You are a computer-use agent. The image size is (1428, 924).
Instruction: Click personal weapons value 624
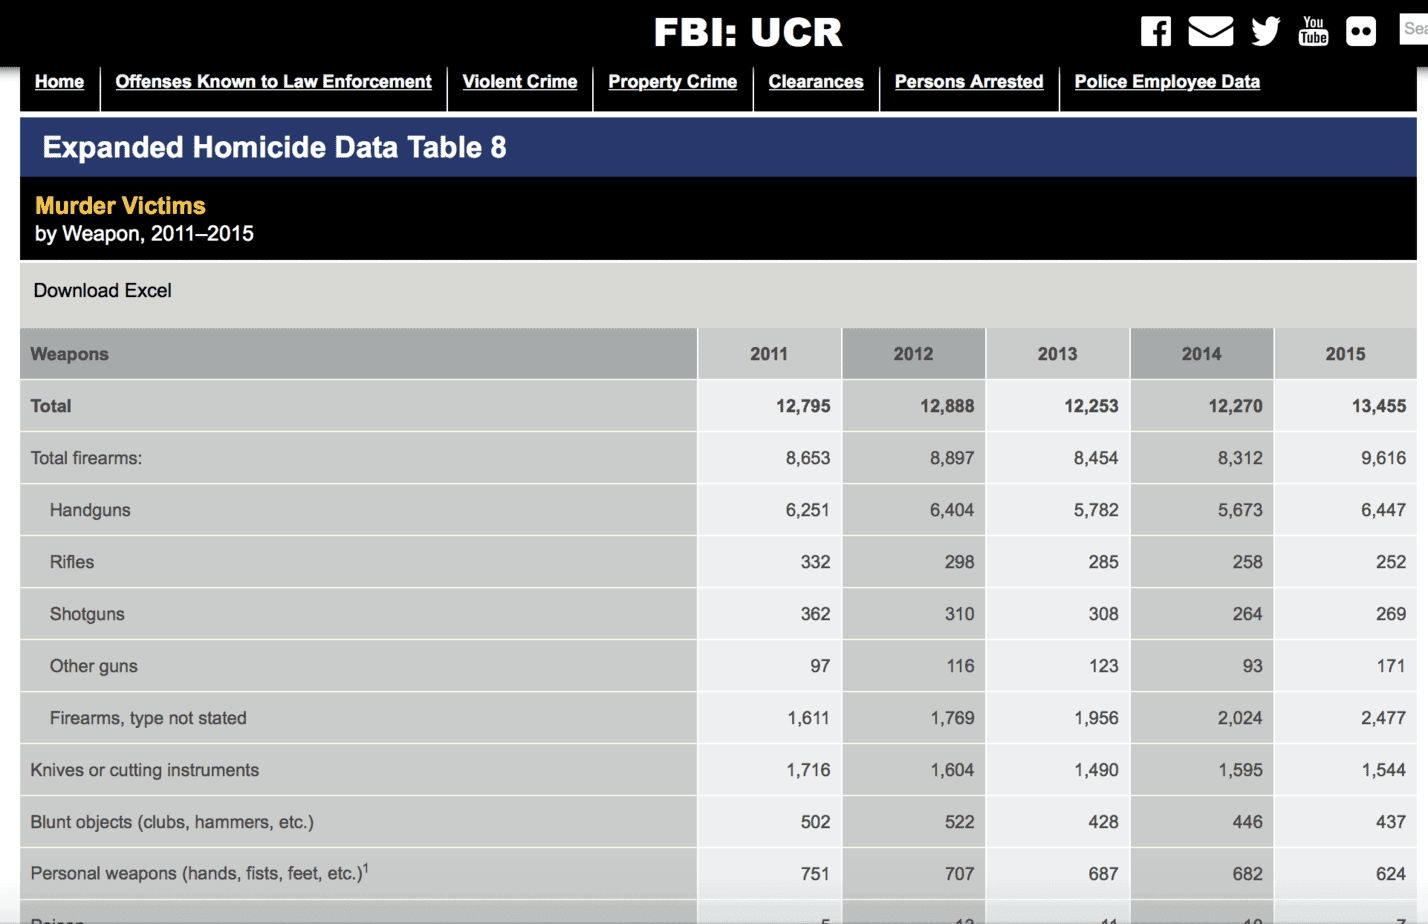click(x=1392, y=874)
